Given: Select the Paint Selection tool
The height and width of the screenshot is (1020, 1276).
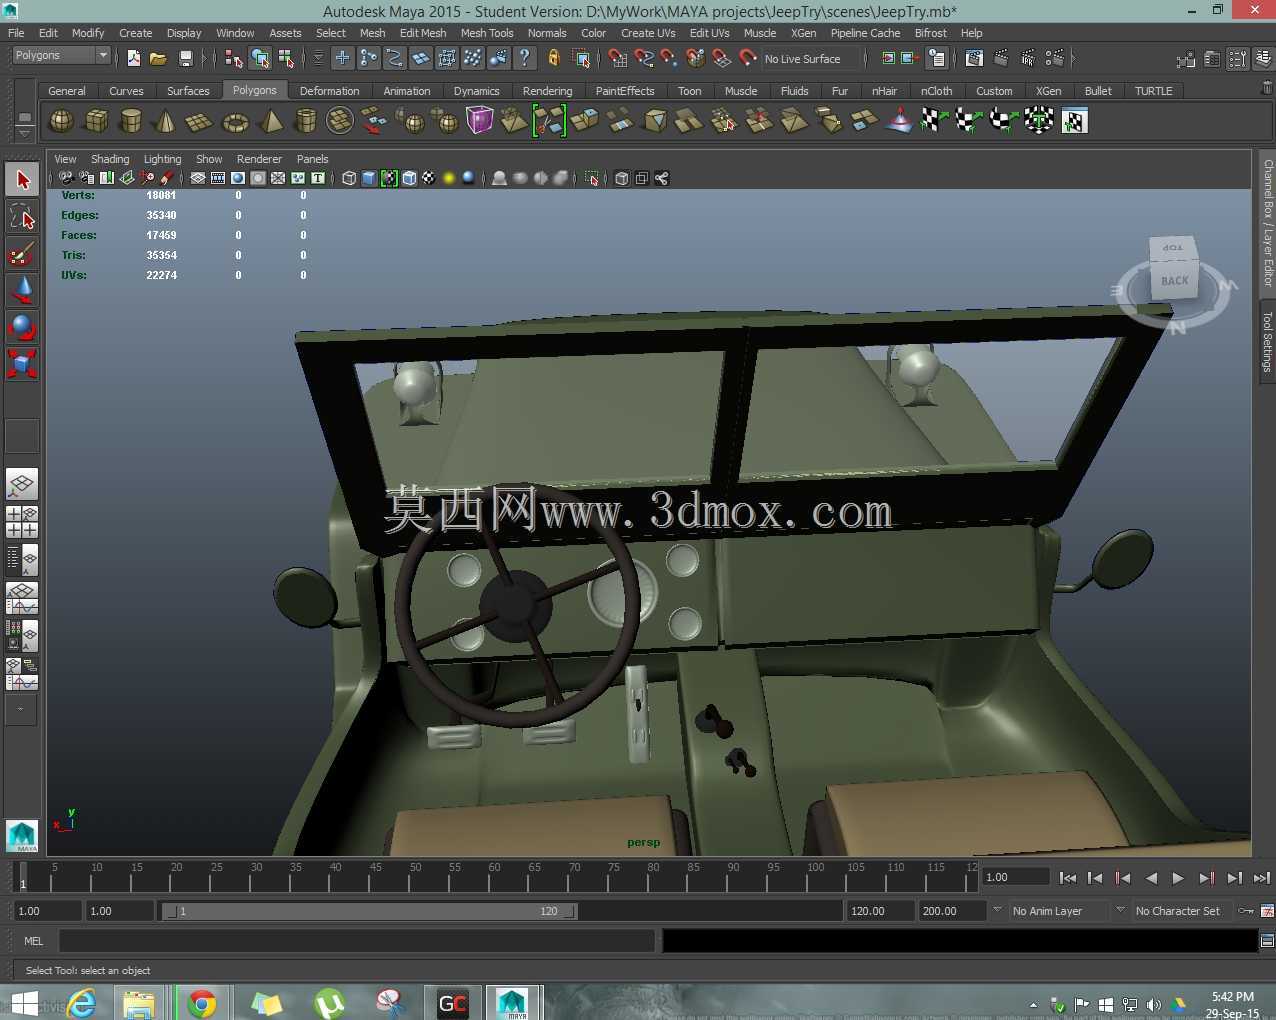Looking at the screenshot, I should coord(22,253).
